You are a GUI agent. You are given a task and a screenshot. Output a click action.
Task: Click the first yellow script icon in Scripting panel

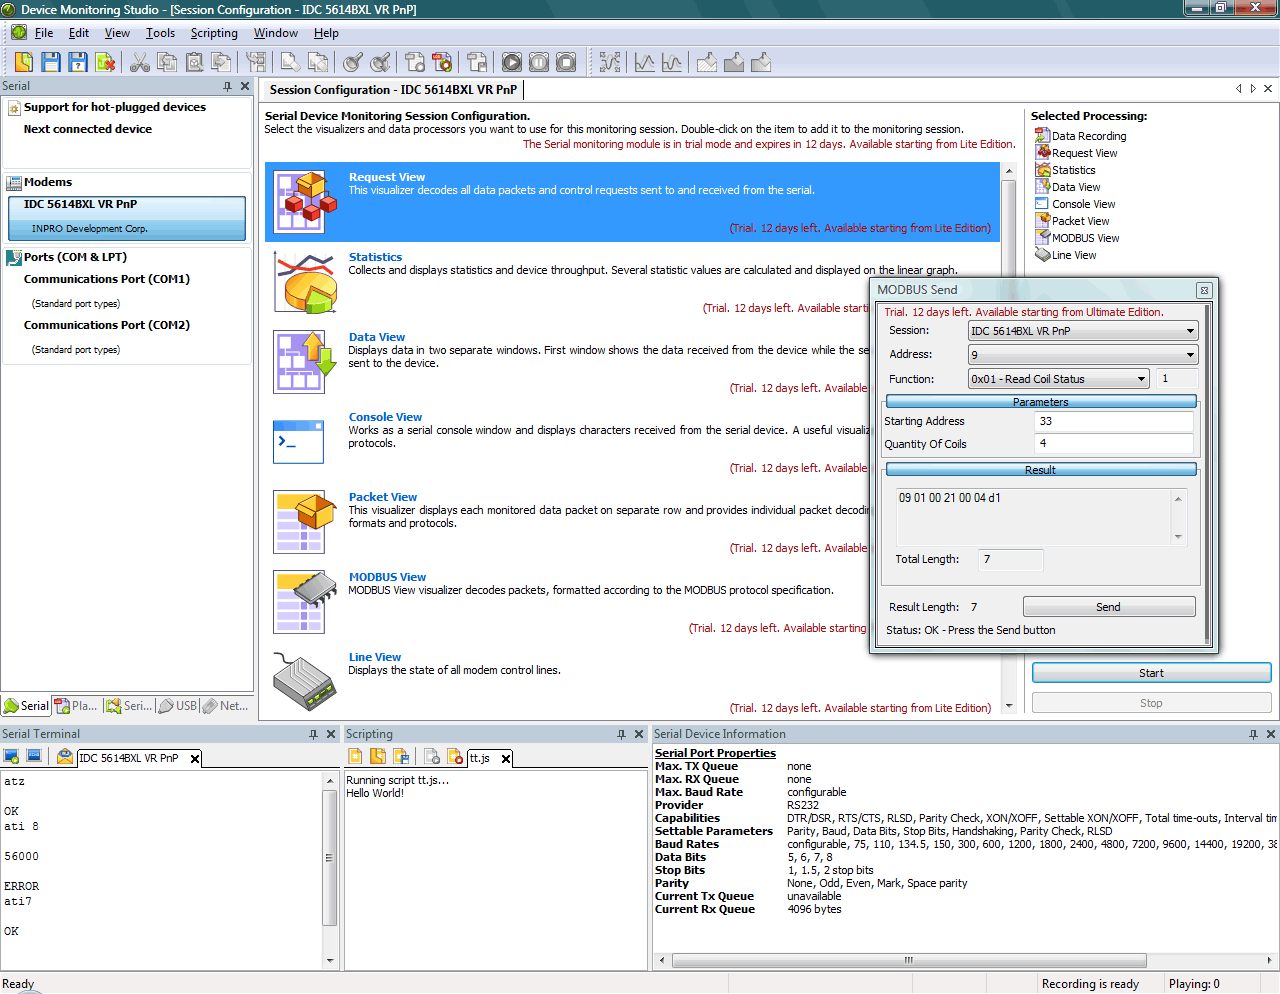355,756
